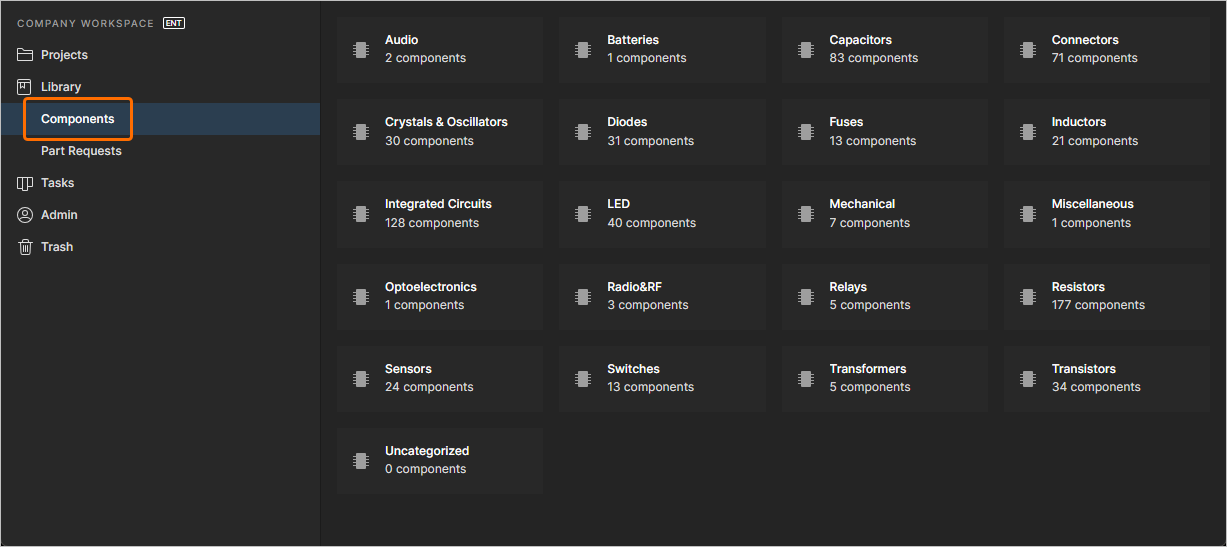Click the Library book icon

click(x=25, y=87)
